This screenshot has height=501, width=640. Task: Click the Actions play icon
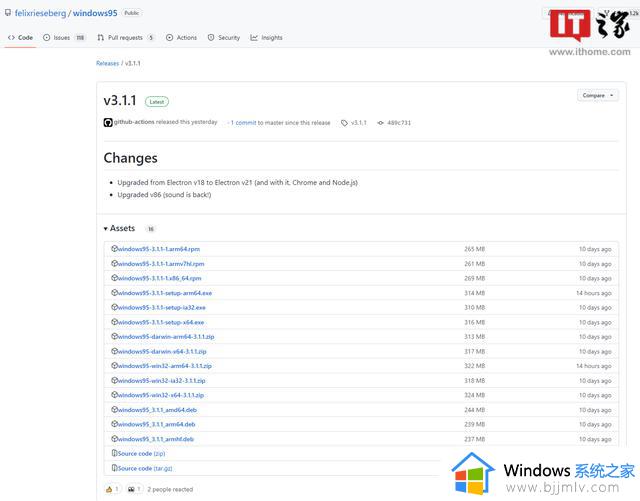pyautogui.click(x=169, y=38)
